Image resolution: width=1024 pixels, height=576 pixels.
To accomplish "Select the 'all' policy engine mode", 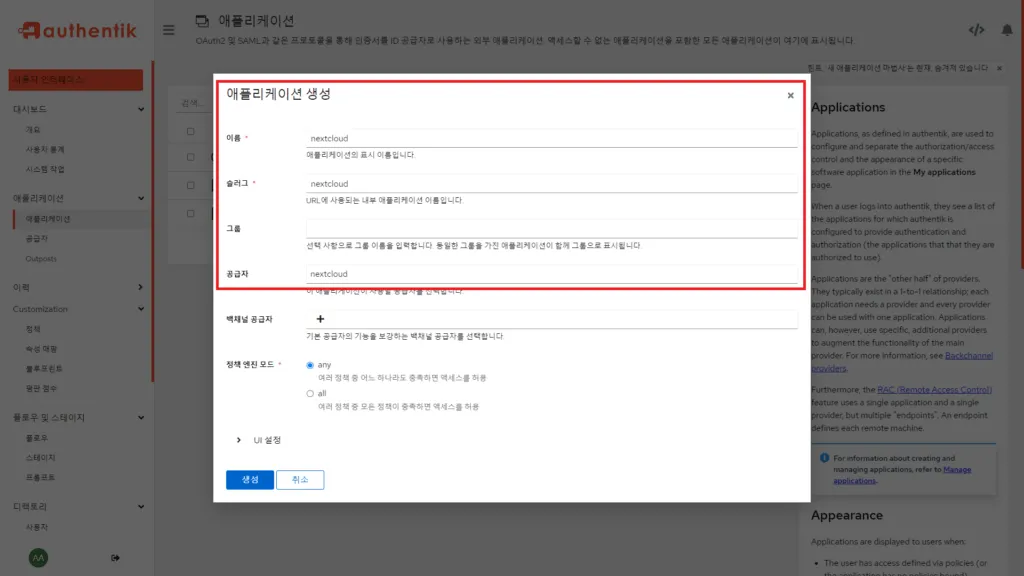I will pyautogui.click(x=310, y=393).
